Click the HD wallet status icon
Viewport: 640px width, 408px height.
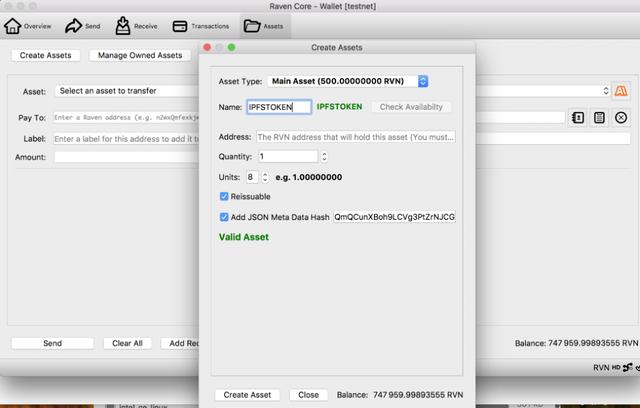tap(616, 368)
